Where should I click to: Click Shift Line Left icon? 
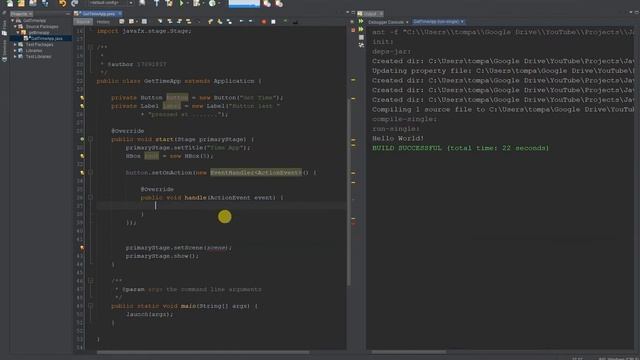[x=241, y=22]
